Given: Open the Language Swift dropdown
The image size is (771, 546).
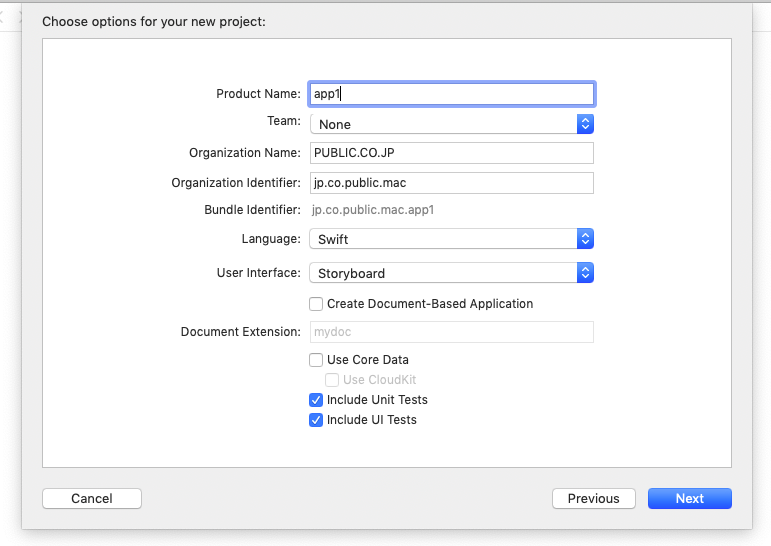Looking at the screenshot, I should tap(451, 239).
